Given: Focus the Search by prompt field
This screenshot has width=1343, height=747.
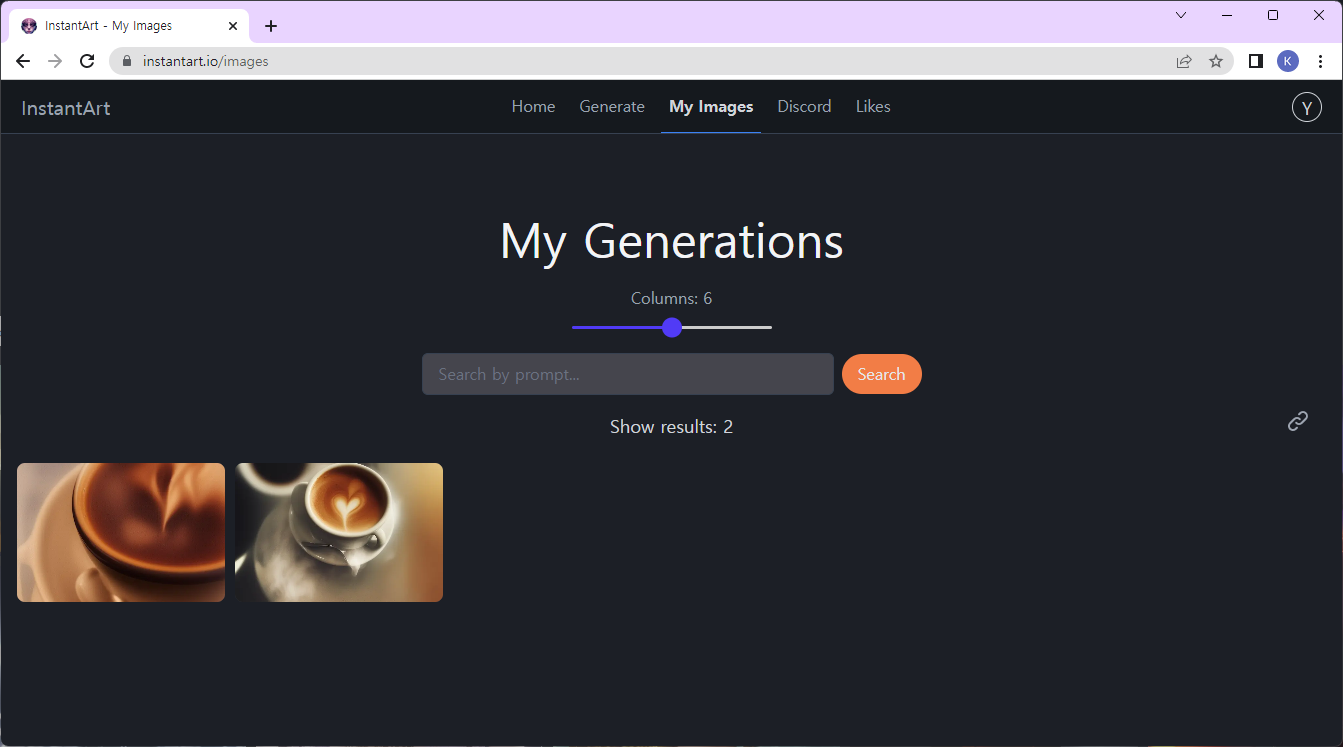Looking at the screenshot, I should pyautogui.click(x=628, y=374).
